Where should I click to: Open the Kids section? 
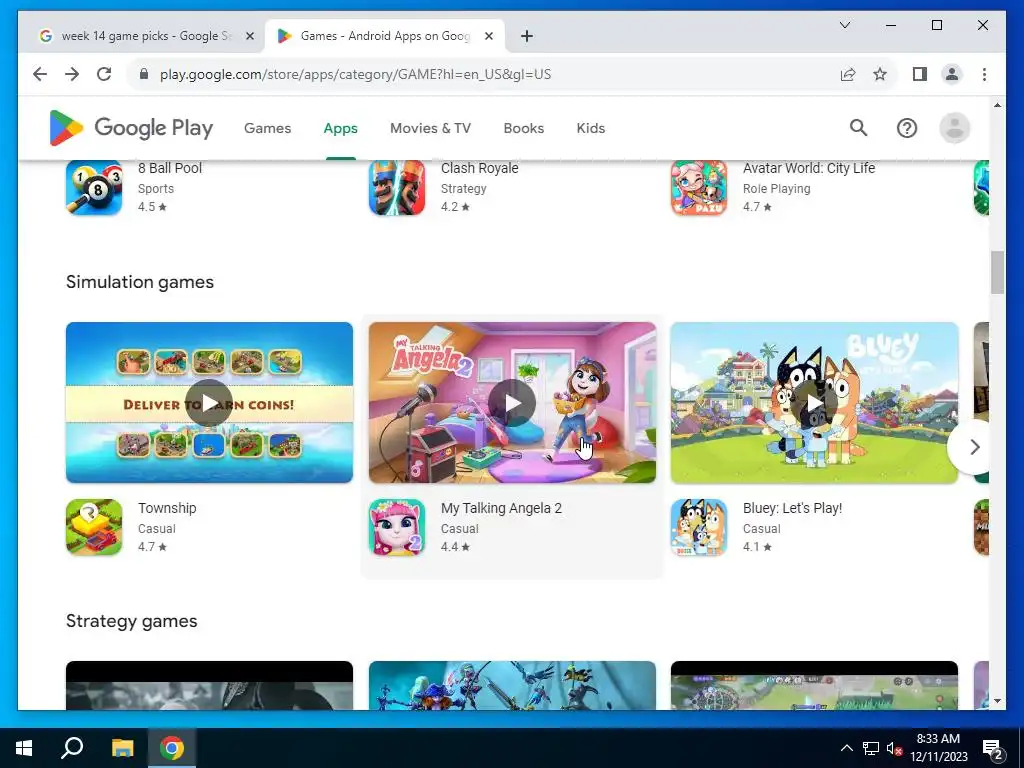[590, 129]
